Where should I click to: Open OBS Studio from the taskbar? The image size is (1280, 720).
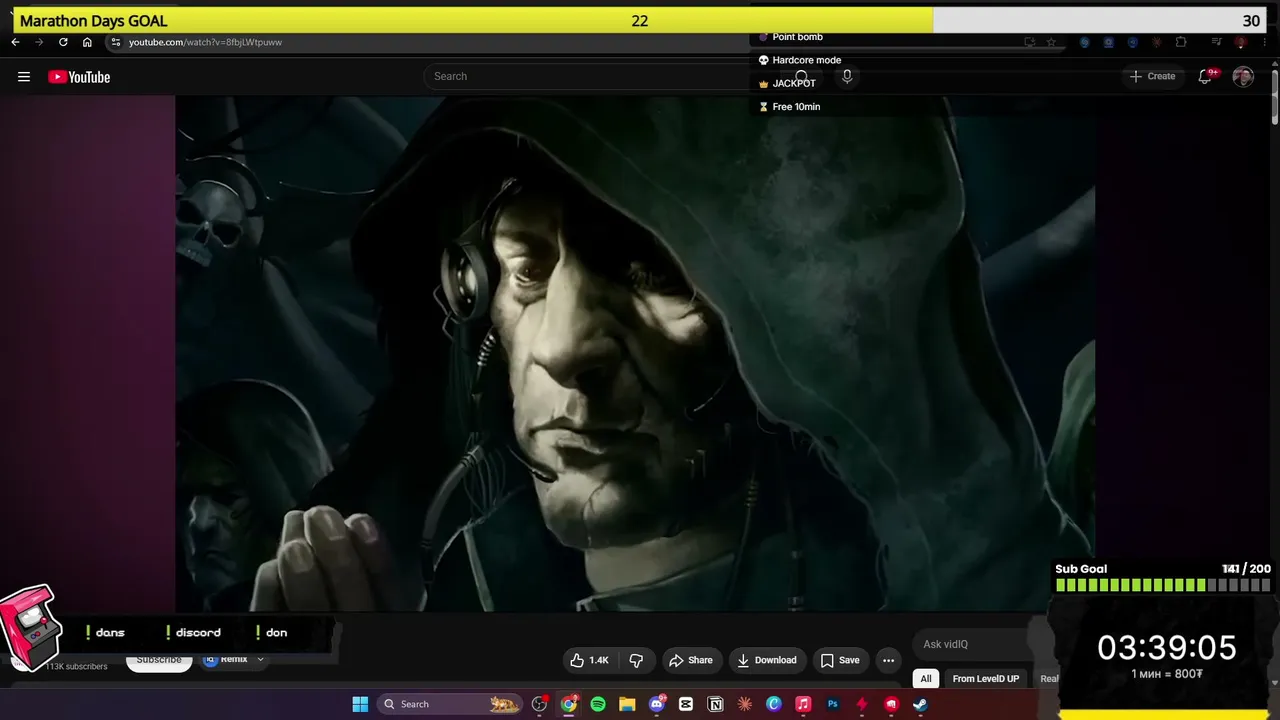point(540,704)
